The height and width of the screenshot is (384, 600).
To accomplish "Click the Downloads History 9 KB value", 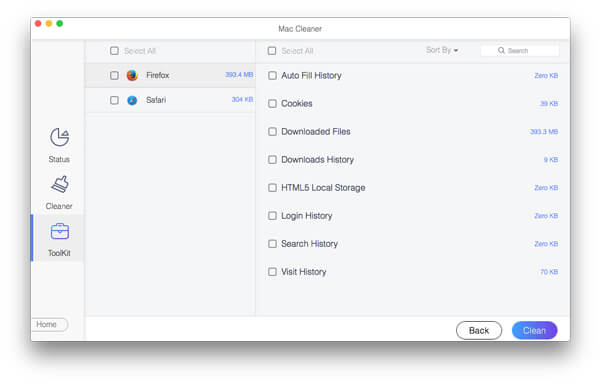I will [551, 159].
